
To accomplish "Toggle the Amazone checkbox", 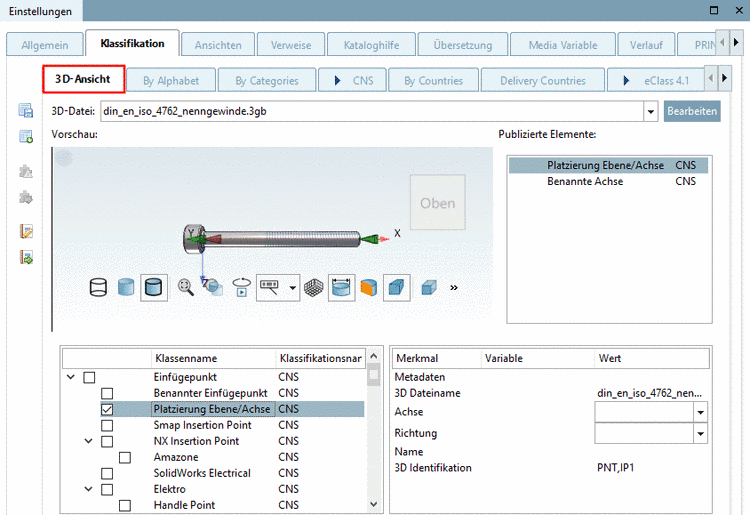I will pos(125,458).
